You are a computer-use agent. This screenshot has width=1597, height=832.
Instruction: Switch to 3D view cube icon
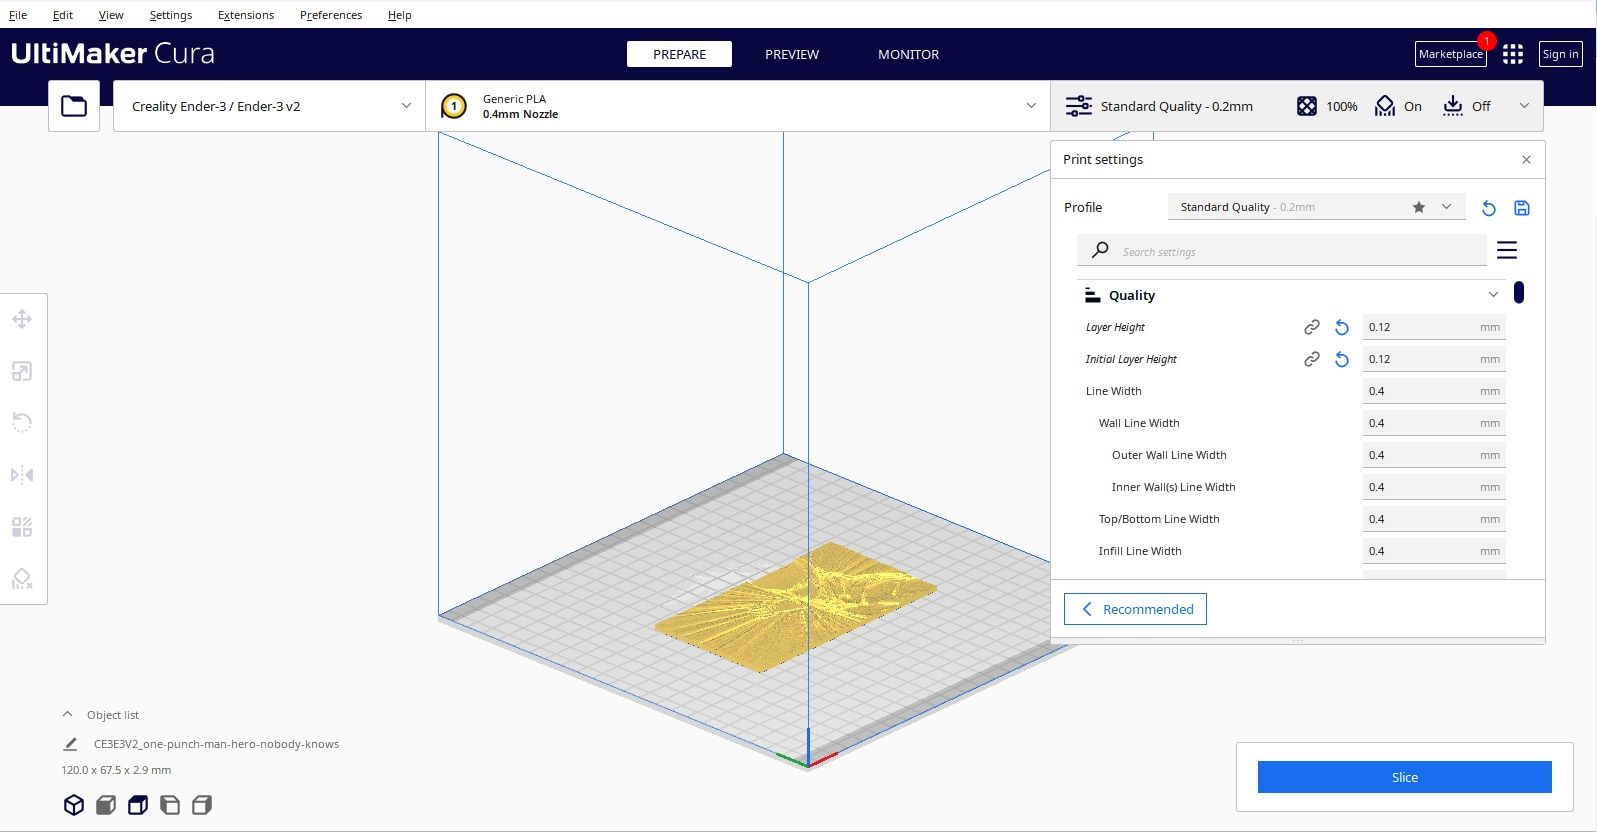coord(74,805)
